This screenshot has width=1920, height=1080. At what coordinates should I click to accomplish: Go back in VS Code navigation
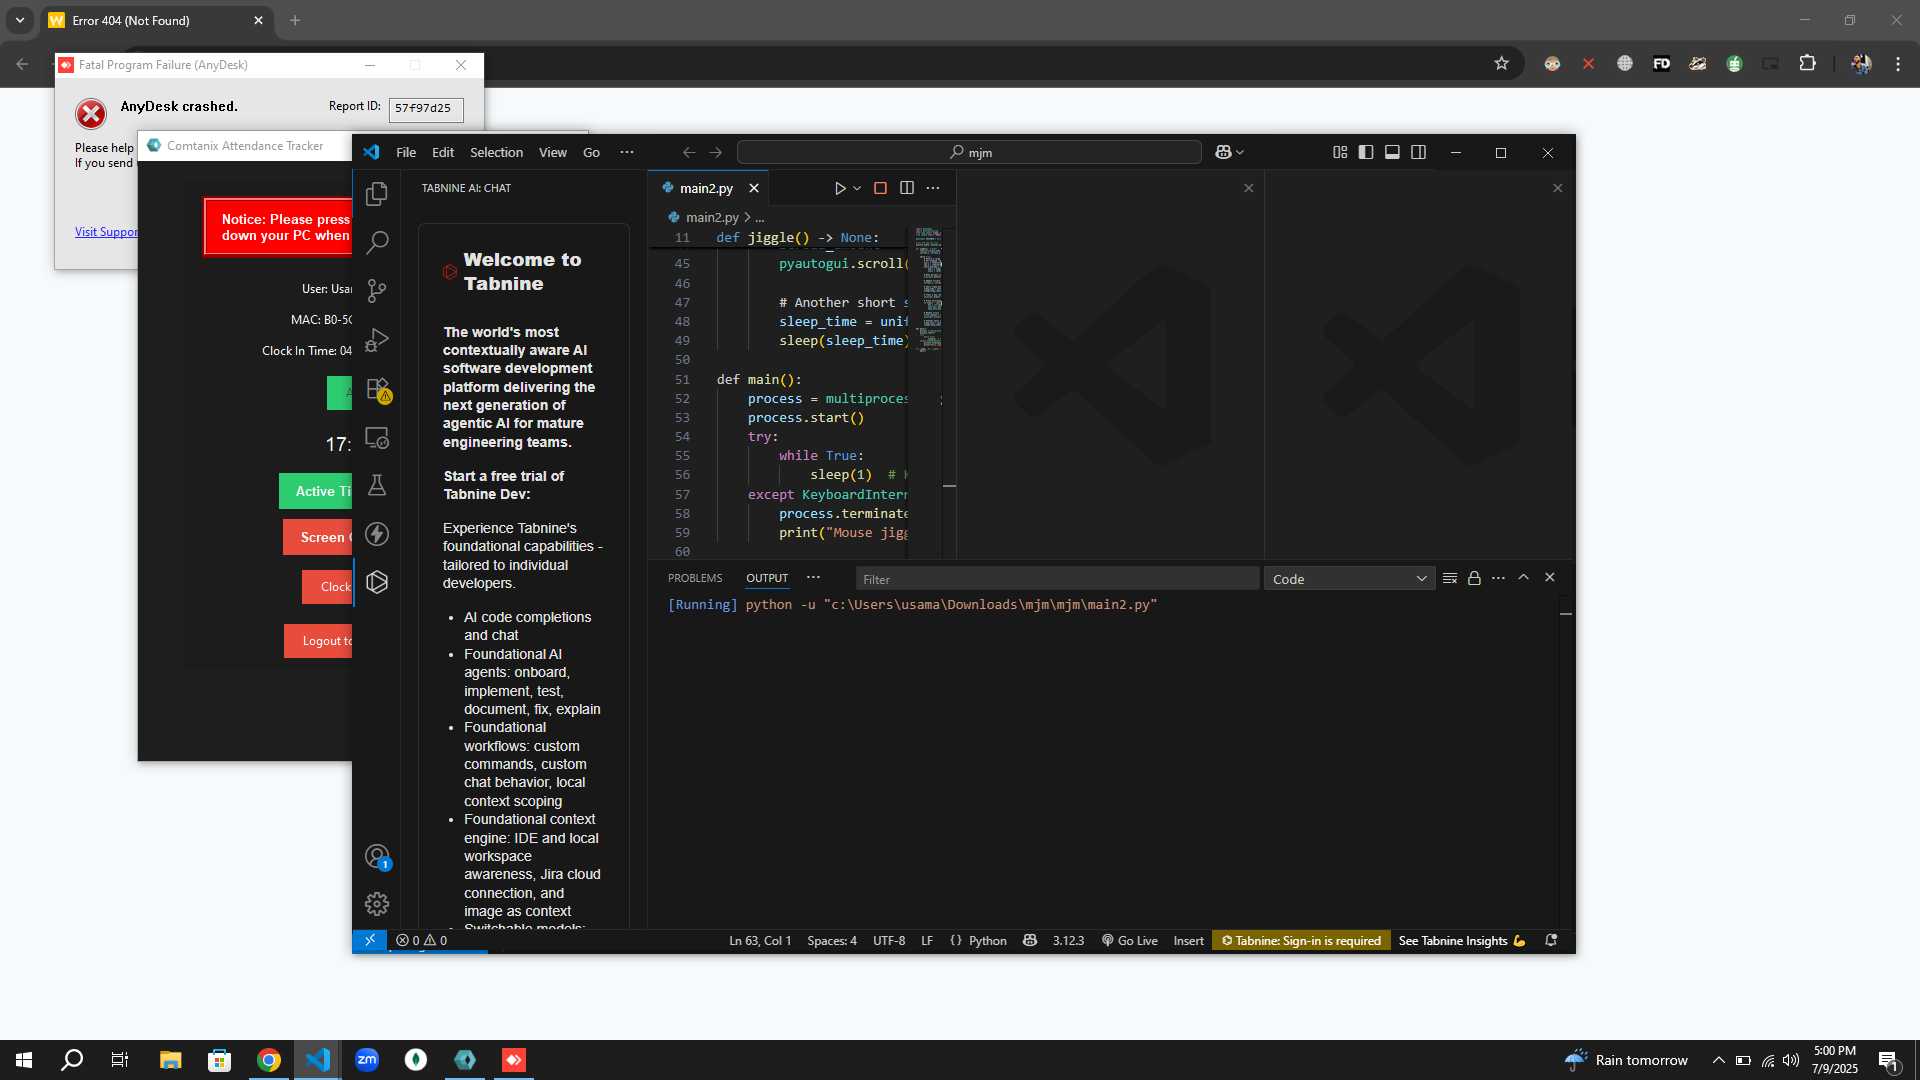pyautogui.click(x=689, y=152)
